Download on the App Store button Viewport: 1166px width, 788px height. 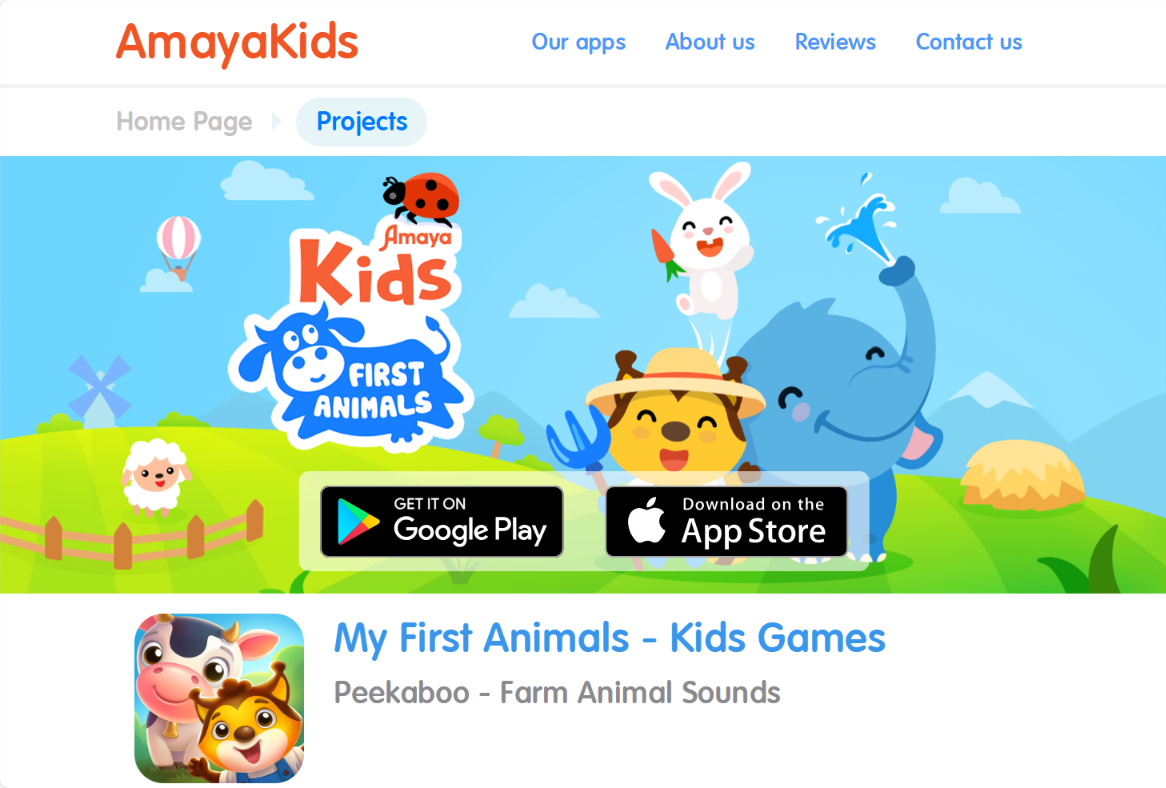[727, 521]
